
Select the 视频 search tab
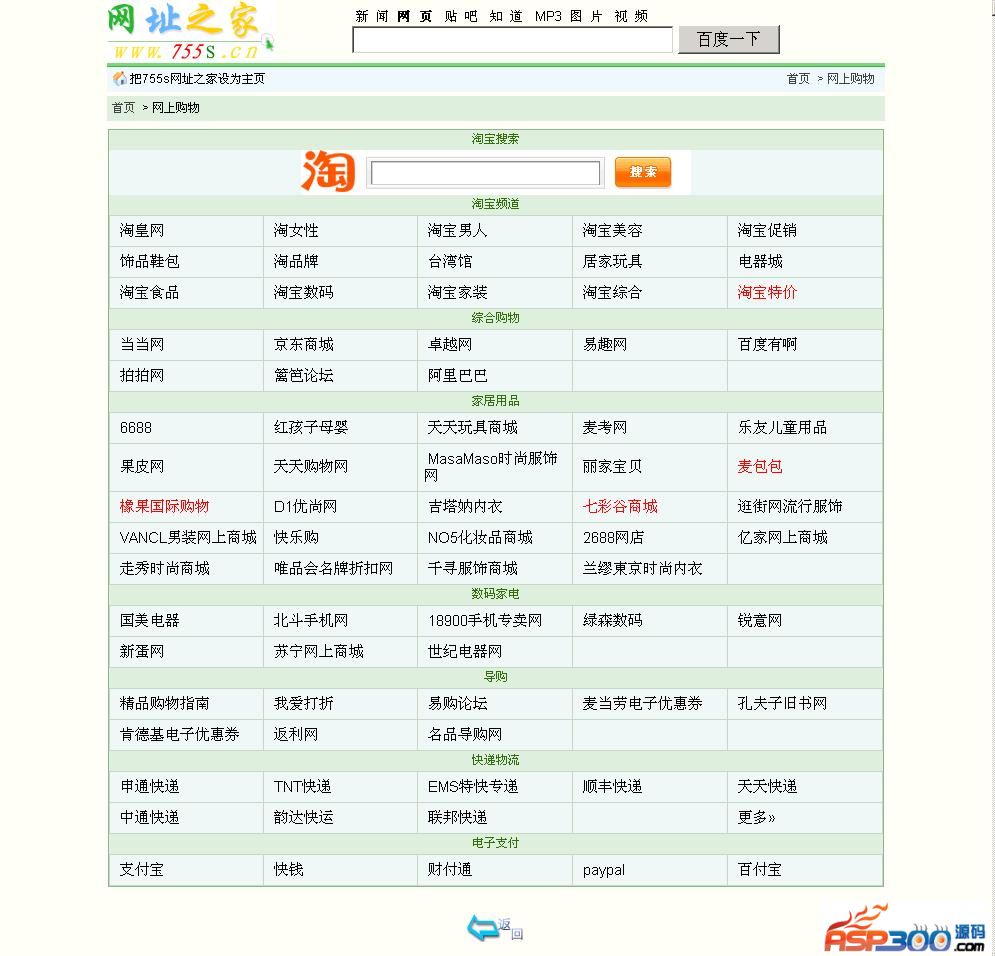click(x=631, y=16)
